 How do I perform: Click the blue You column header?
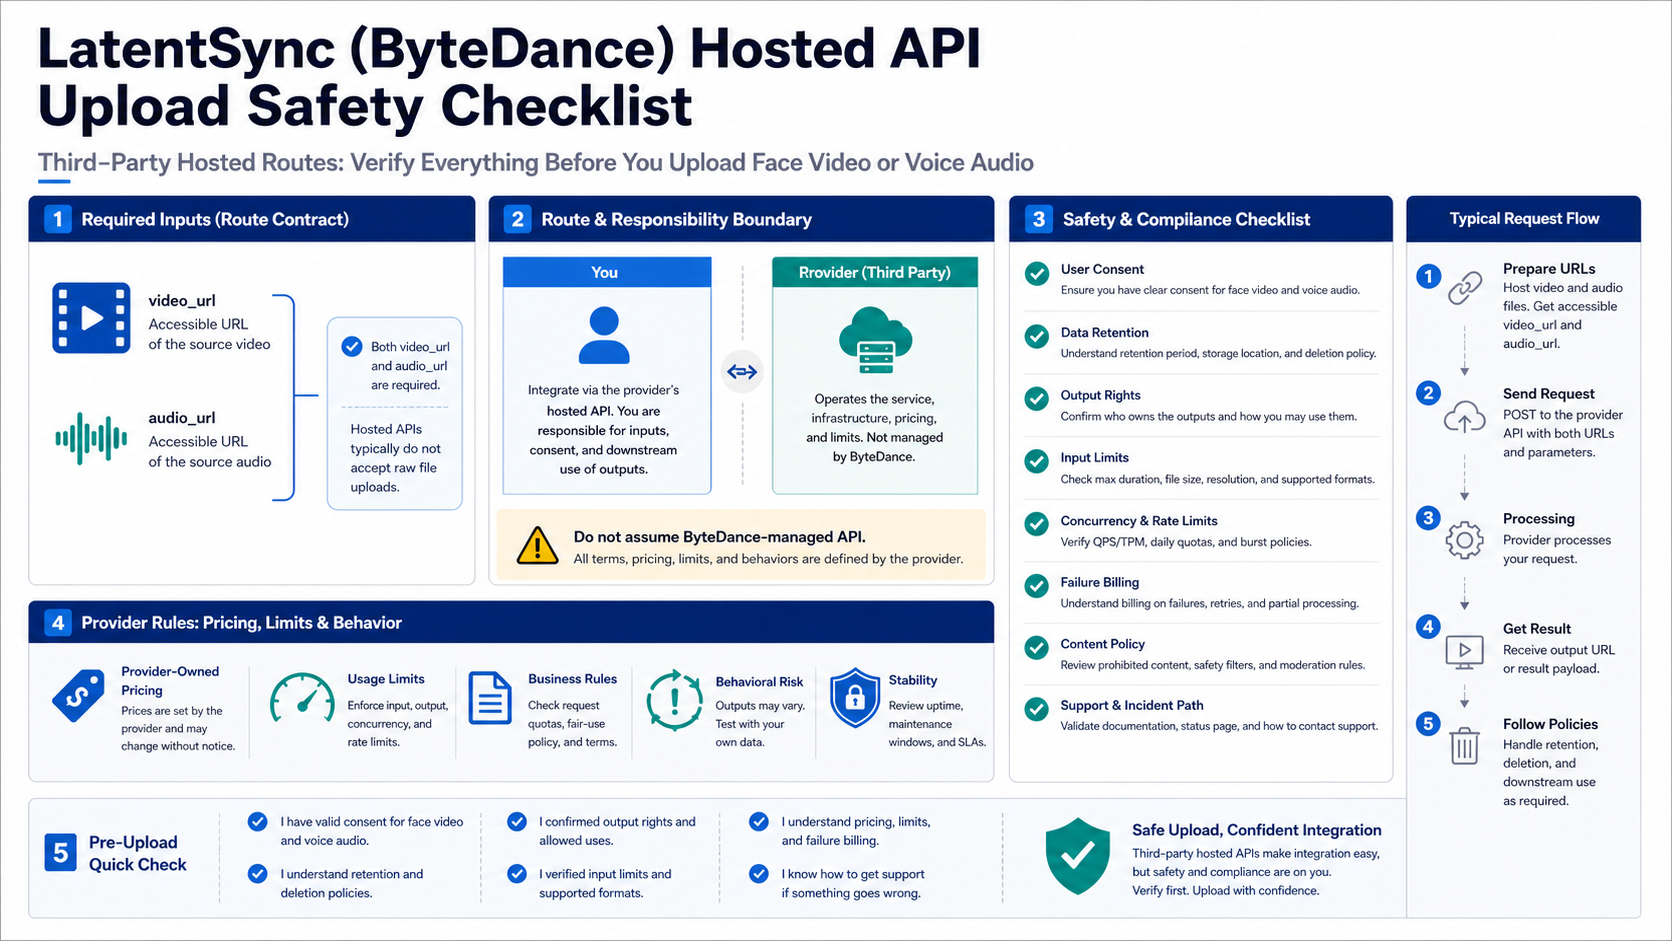(x=607, y=272)
